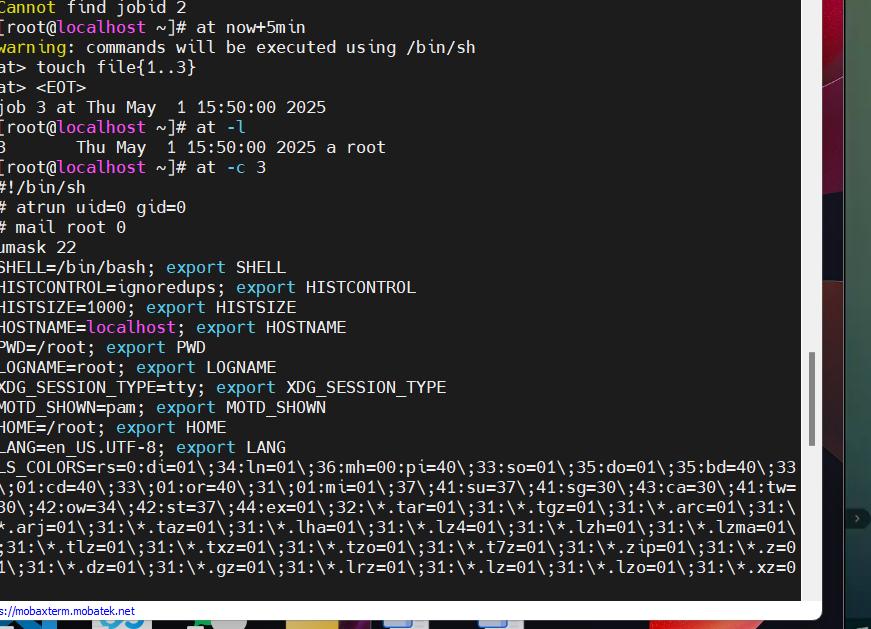Open the mobaxterm.mobatek.net link

tap(67, 611)
